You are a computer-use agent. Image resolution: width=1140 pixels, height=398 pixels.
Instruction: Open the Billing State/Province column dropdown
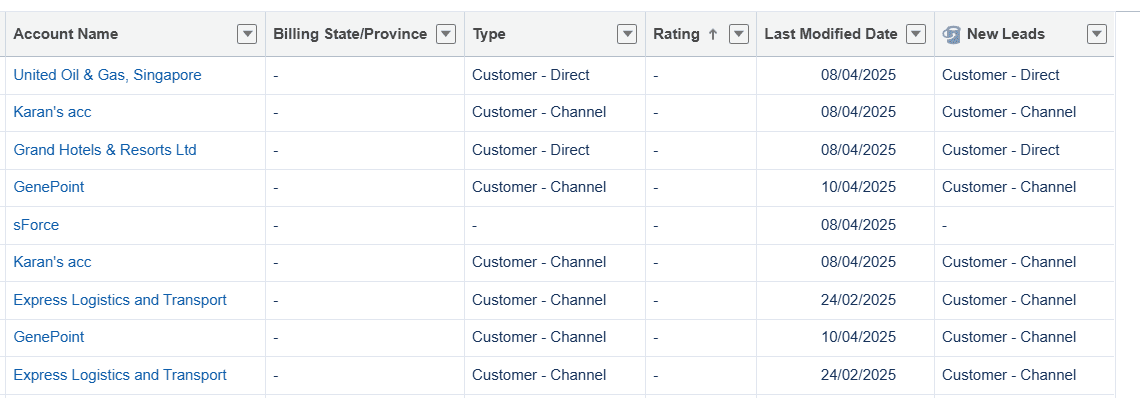click(446, 34)
